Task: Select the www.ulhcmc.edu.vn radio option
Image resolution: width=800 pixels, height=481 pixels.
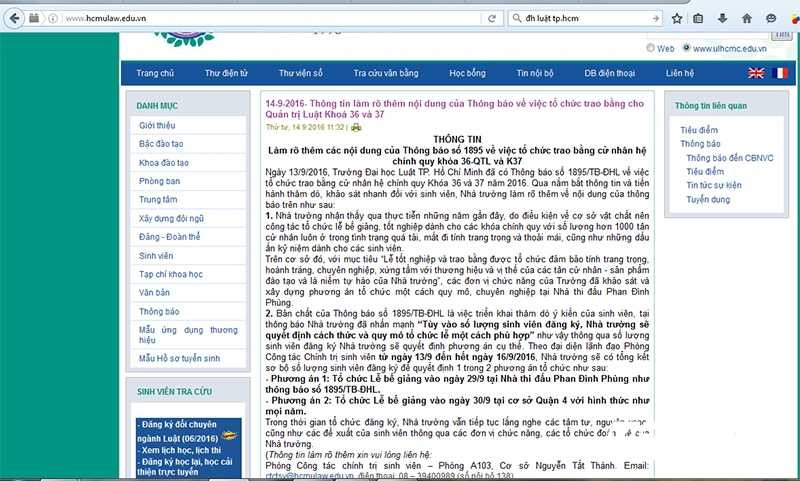Action: point(686,47)
